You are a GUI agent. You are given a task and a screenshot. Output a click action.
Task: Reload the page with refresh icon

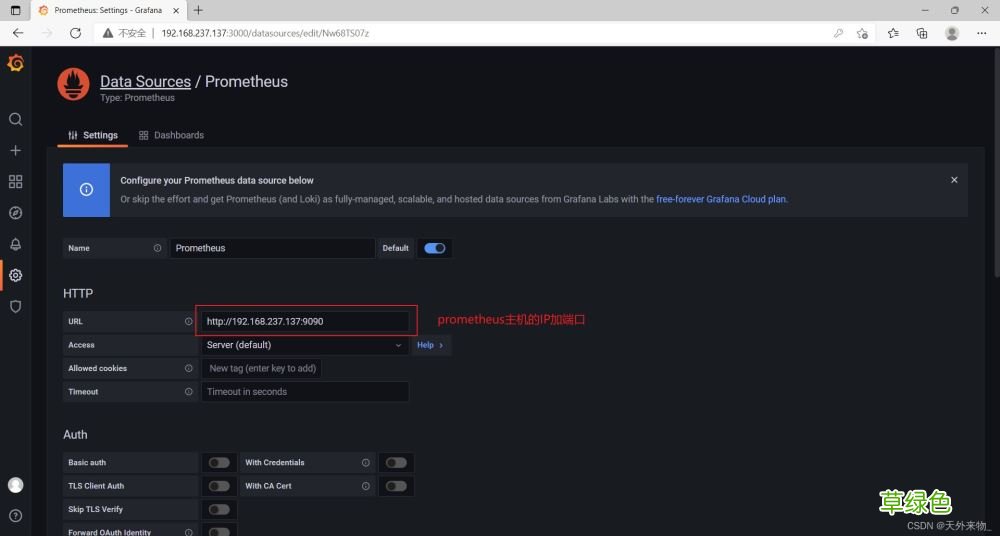75,33
